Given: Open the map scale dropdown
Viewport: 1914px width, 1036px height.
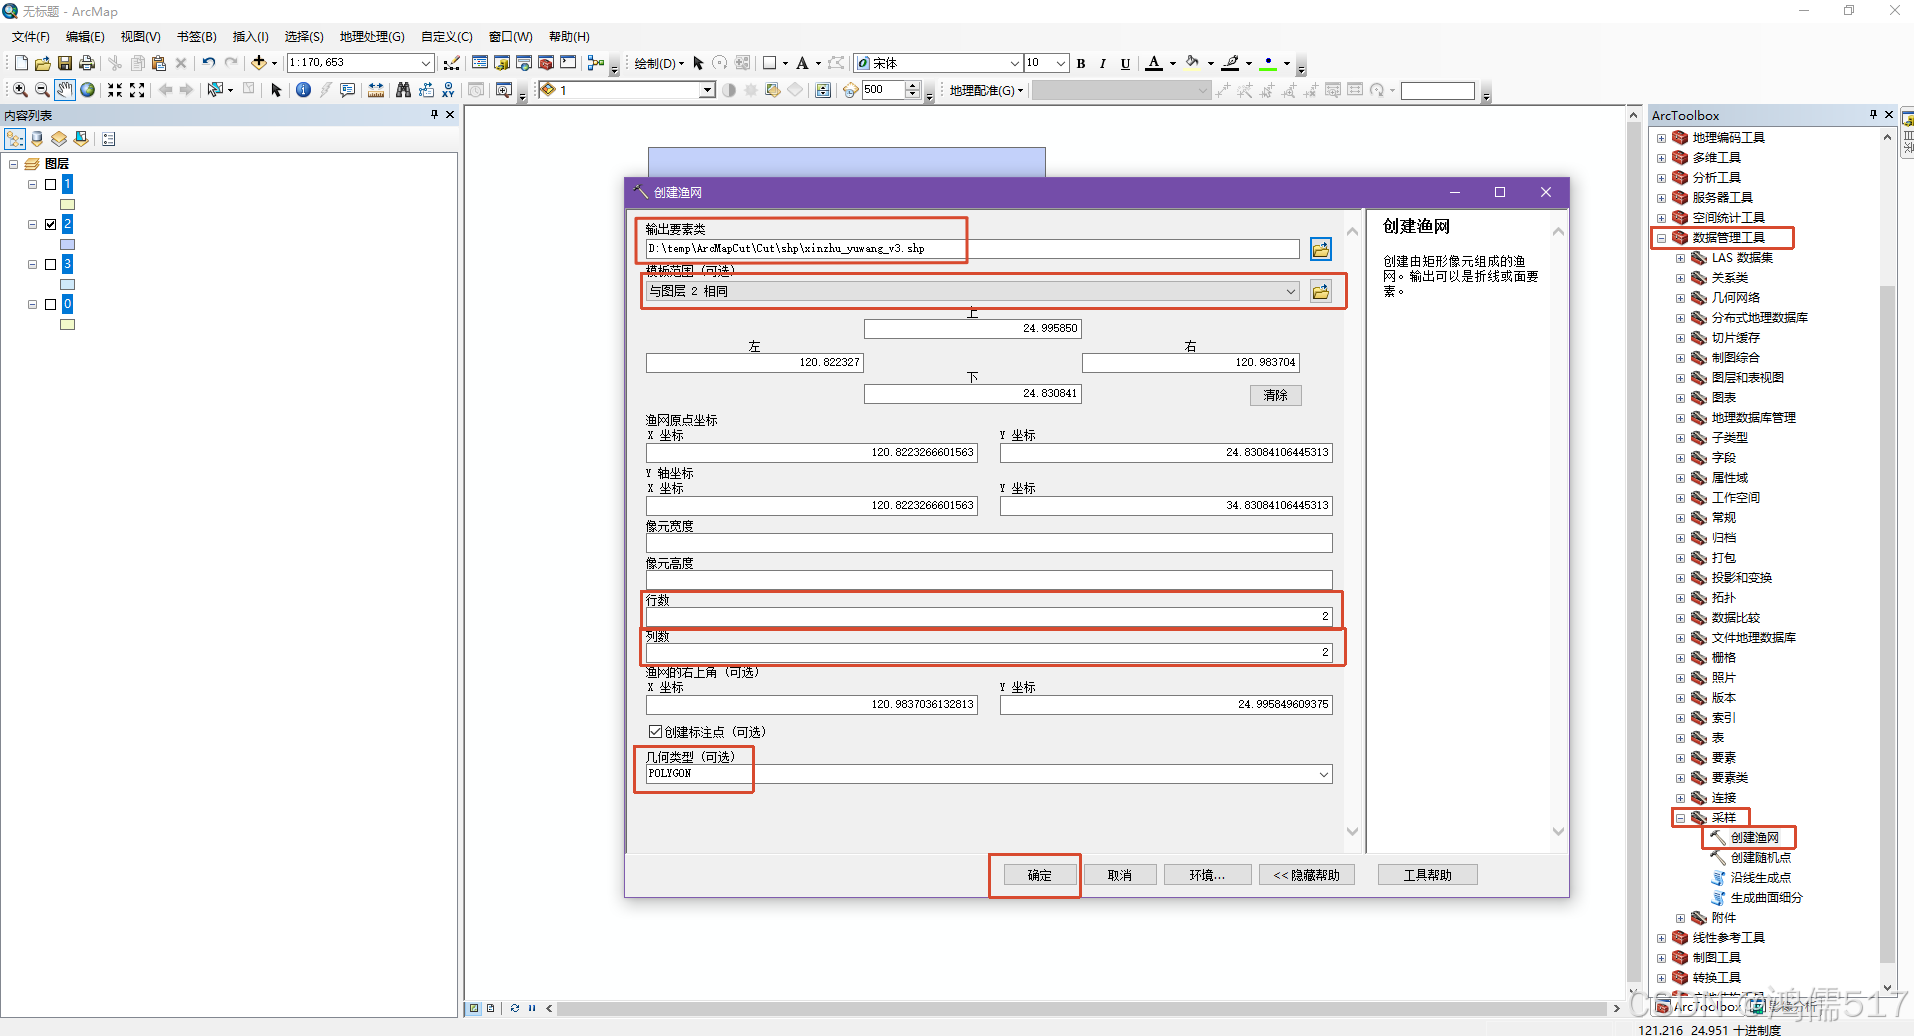Looking at the screenshot, I should [x=426, y=63].
